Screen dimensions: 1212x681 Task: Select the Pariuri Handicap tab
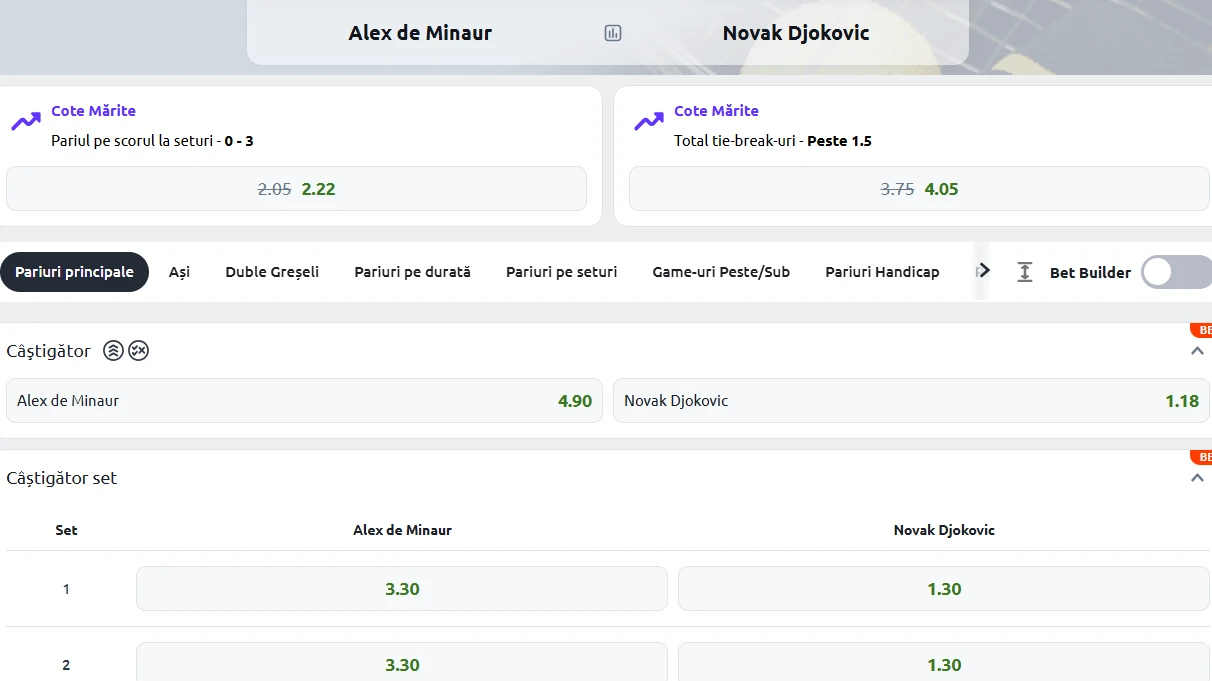[882, 272]
